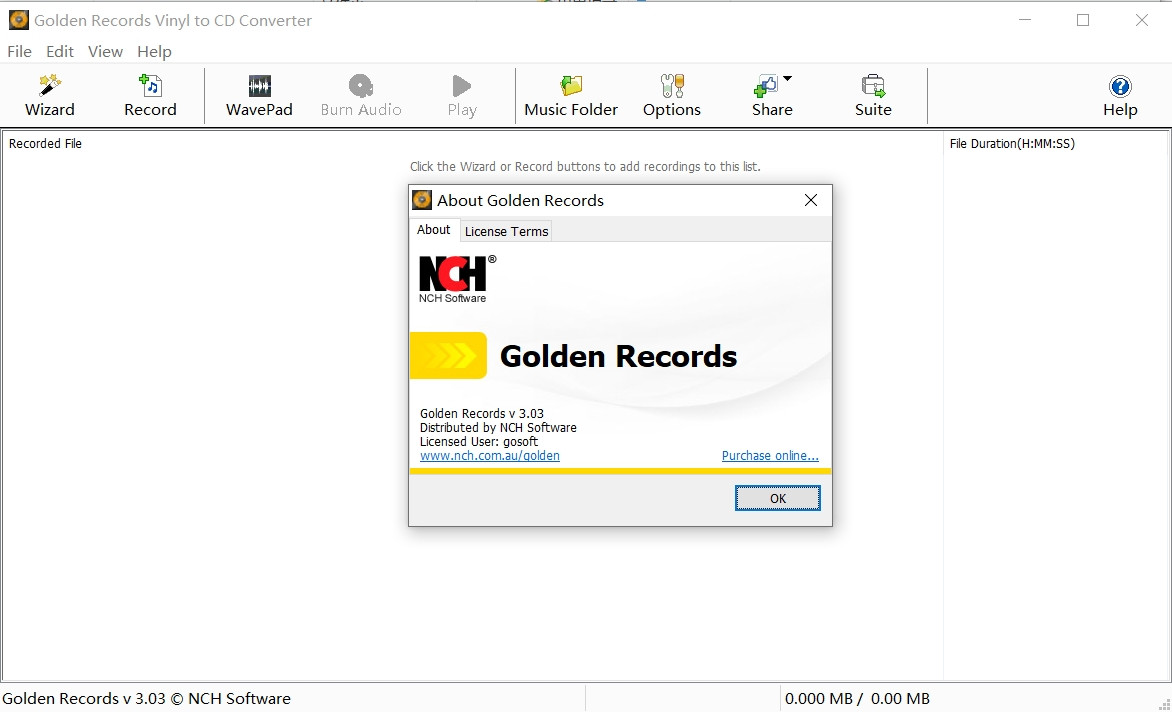Viewport: 1172px width, 712px height.
Task: Expand the Share dropdown arrow
Action: coord(787,78)
